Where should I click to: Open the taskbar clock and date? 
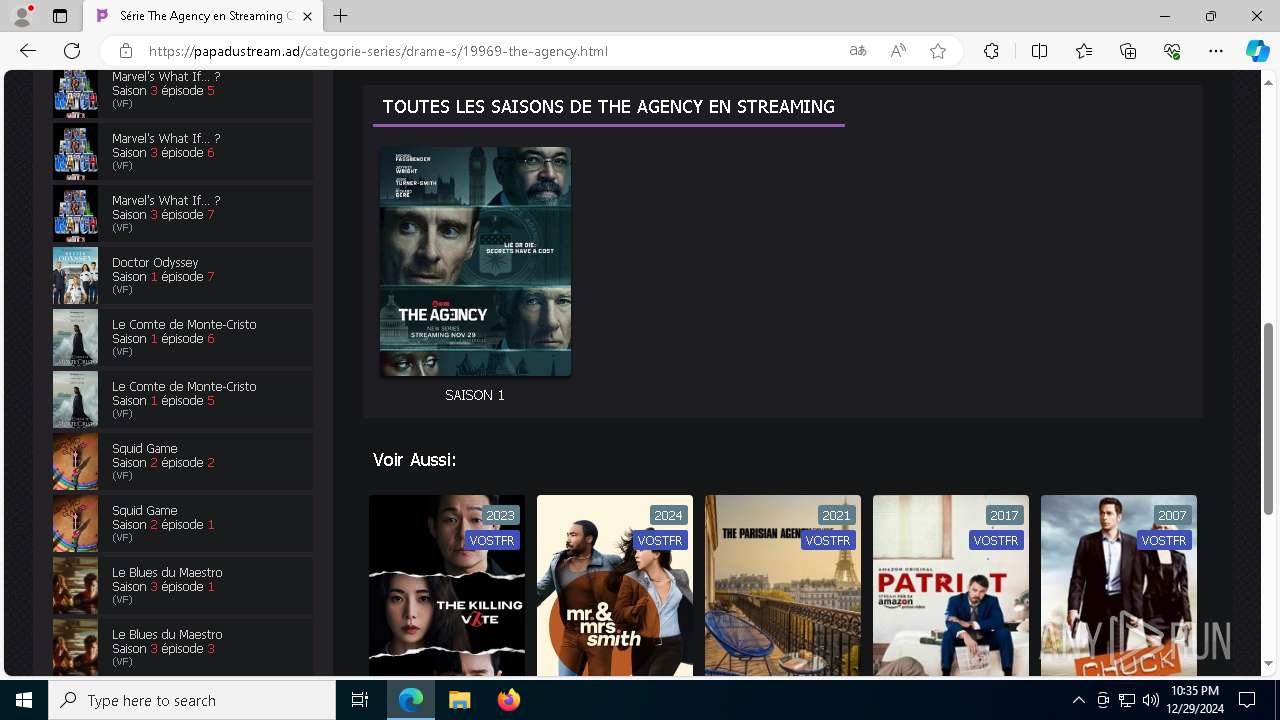click(1194, 700)
